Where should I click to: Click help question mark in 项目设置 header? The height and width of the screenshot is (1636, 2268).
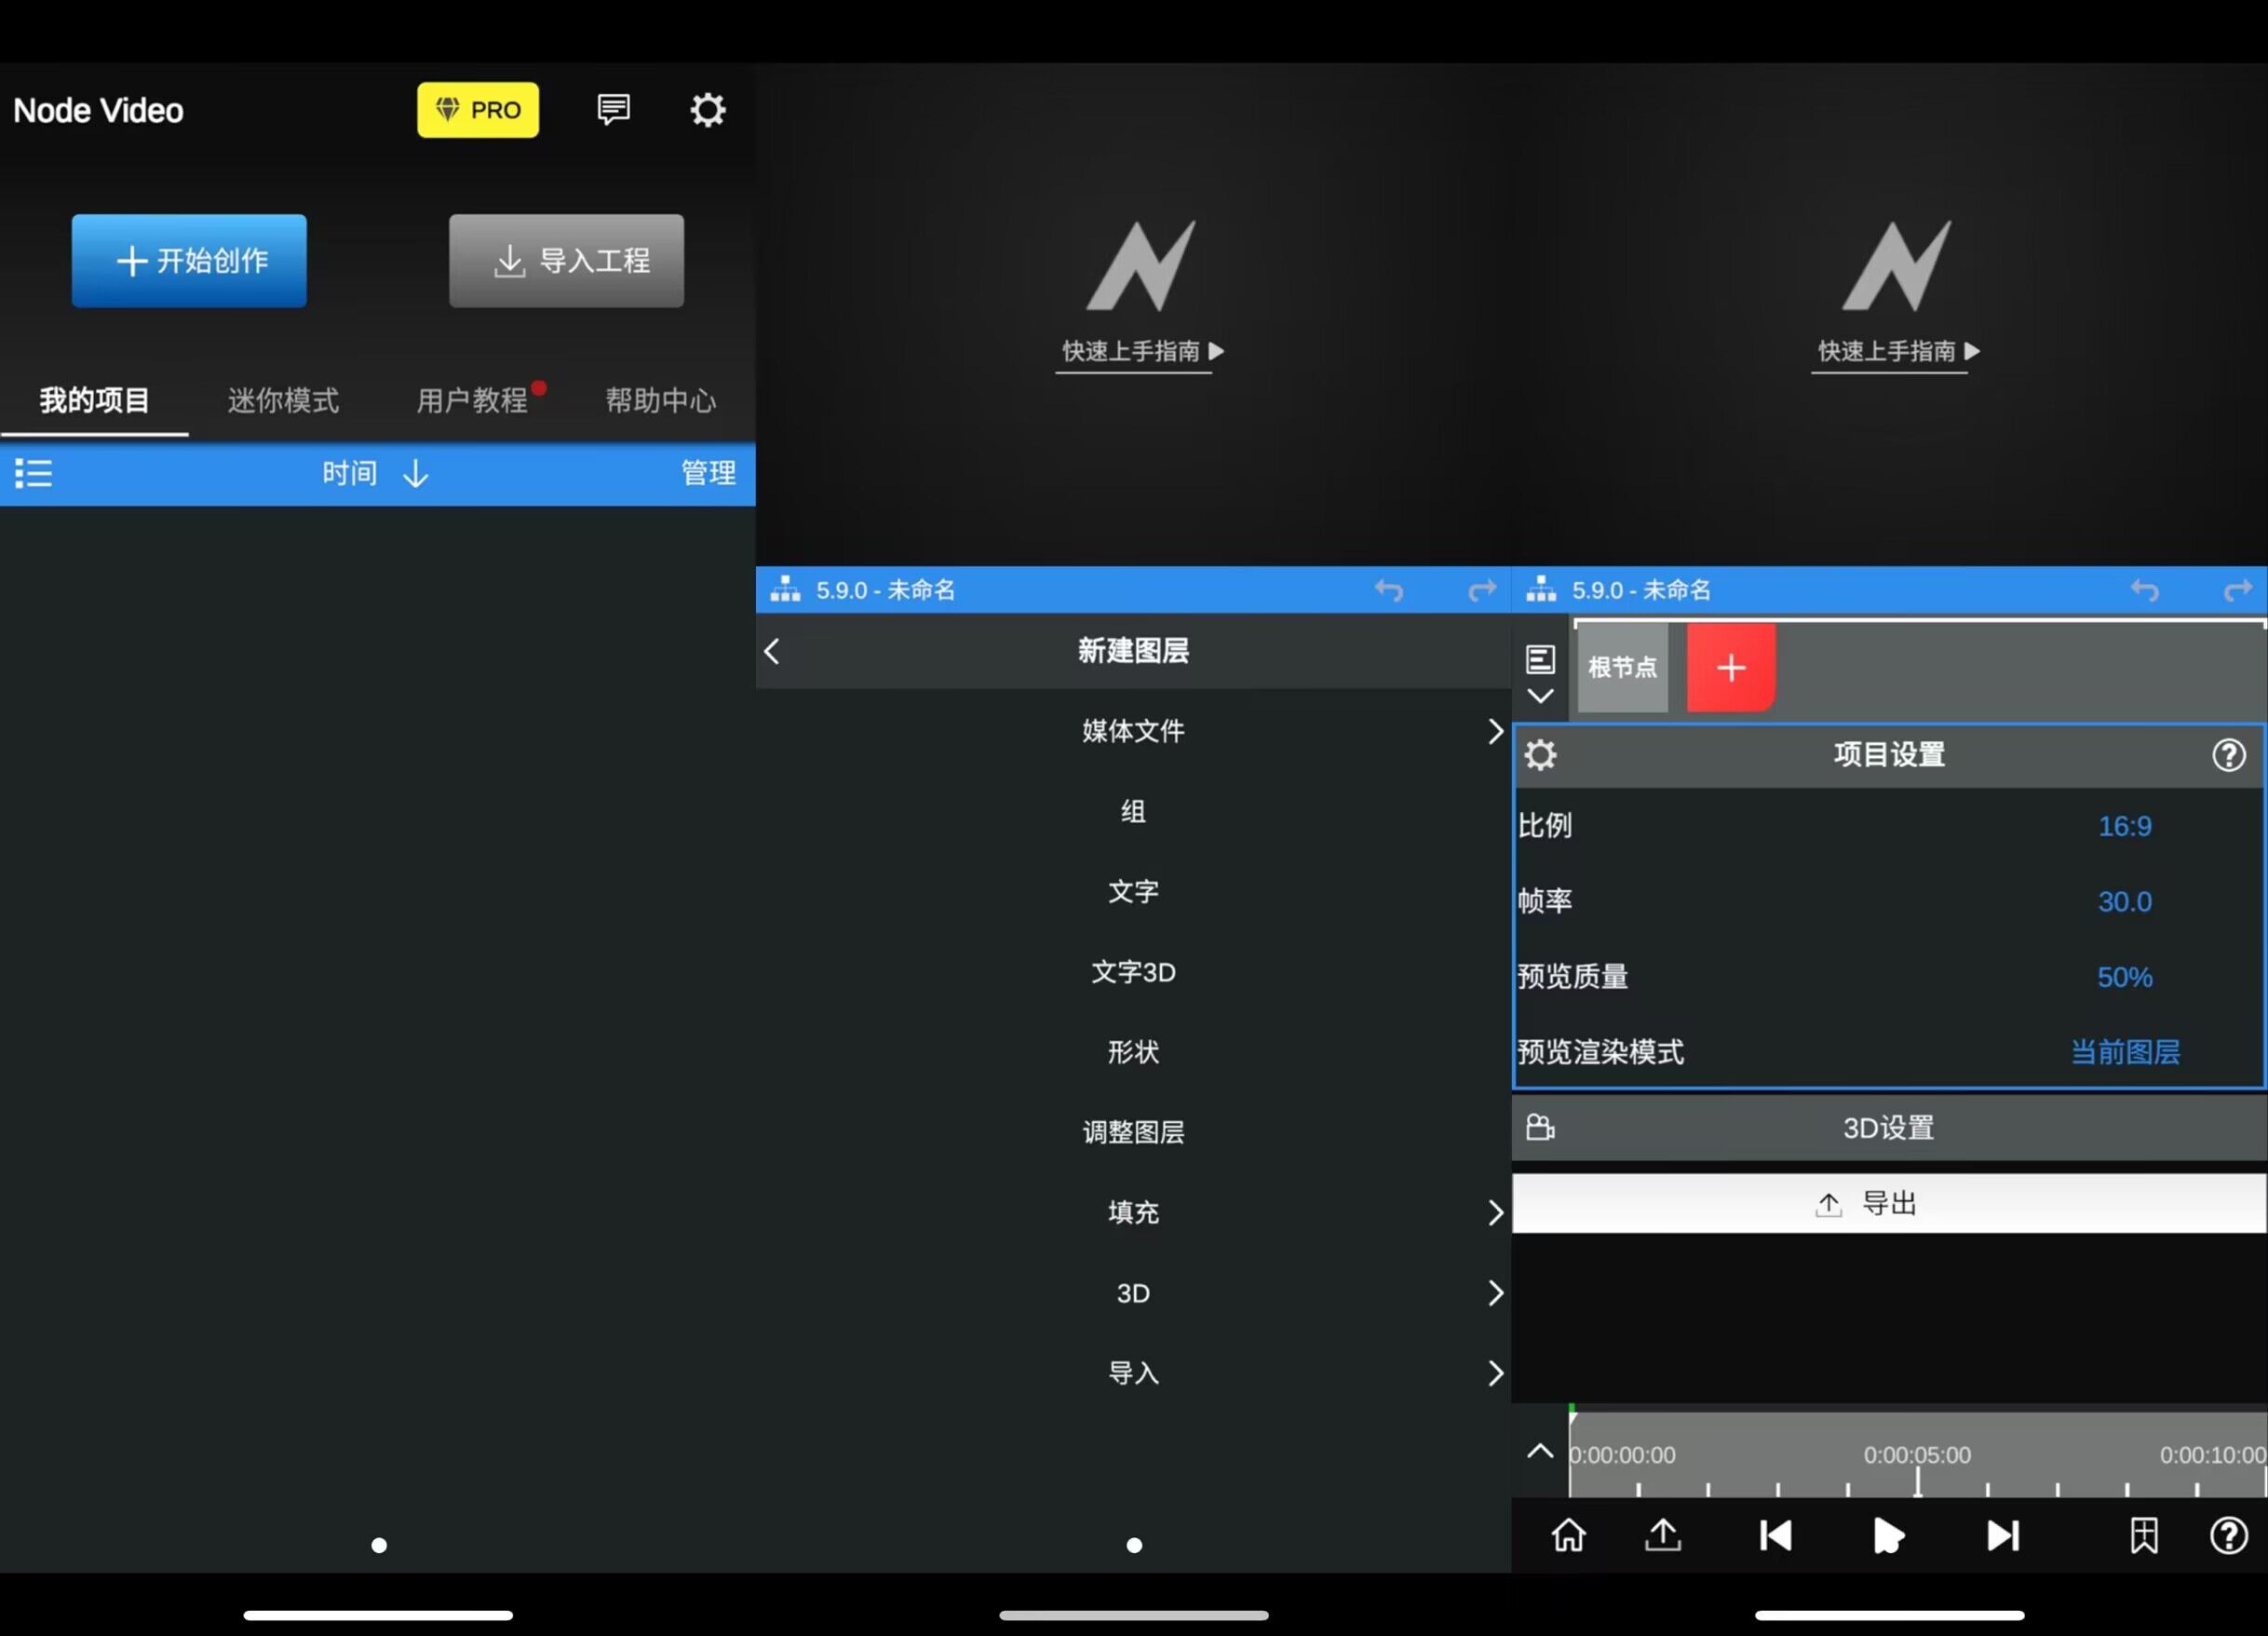point(2228,755)
